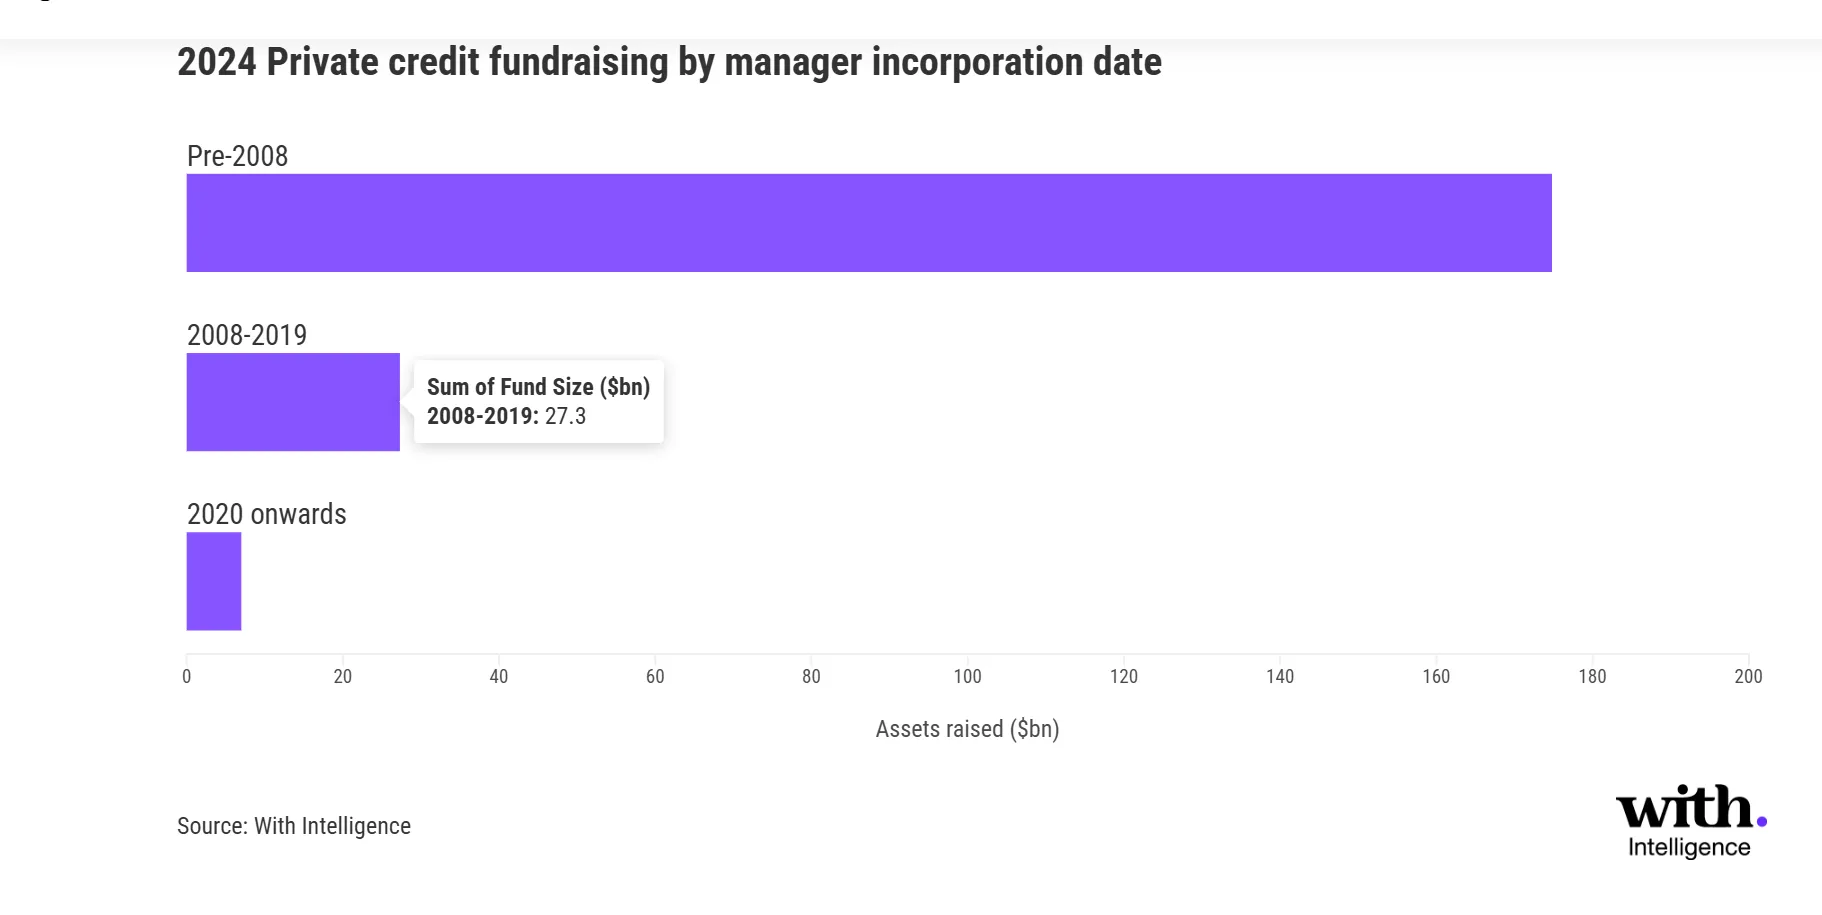Viewport: 1822px width, 915px height.
Task: Click the 180 tick label on x-axis
Action: [x=1592, y=677]
